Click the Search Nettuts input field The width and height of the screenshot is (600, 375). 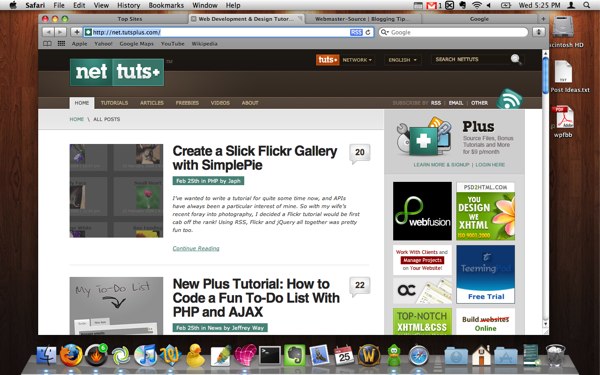(471, 59)
